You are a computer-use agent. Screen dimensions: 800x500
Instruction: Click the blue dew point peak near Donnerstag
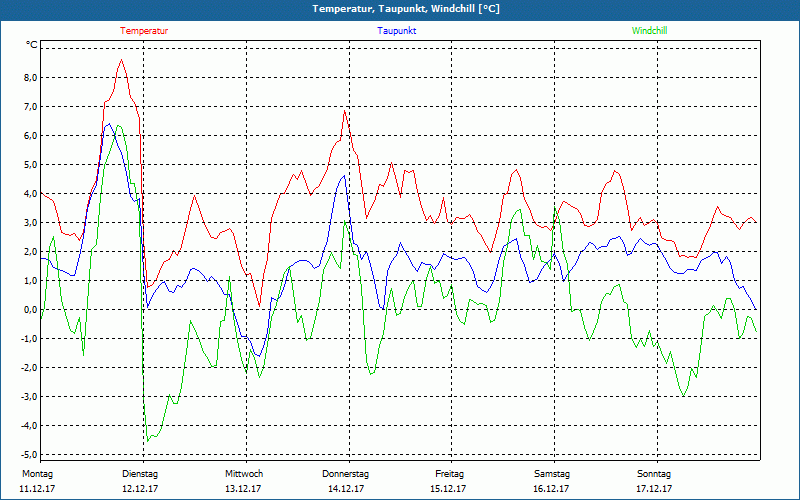344,176
